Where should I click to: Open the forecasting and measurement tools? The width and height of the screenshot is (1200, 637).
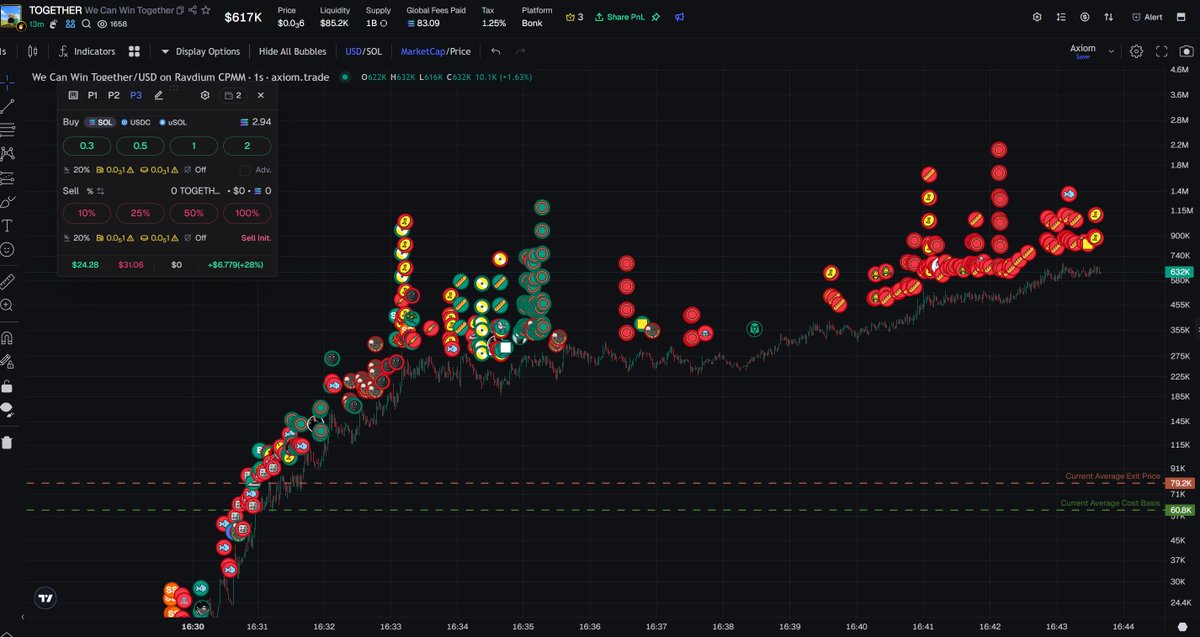pos(8,178)
